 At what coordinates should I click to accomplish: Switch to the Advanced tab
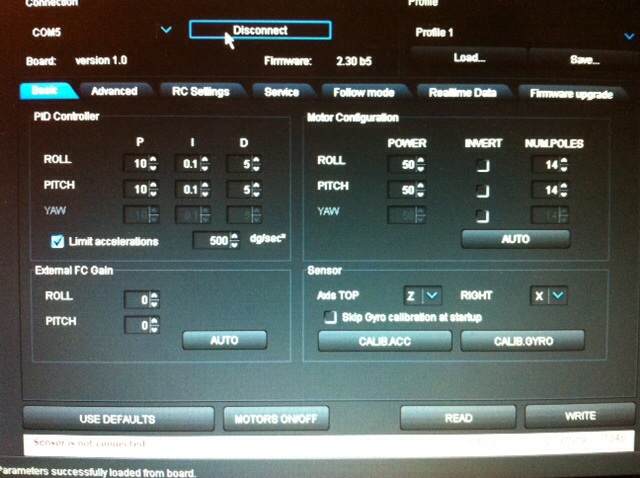click(114, 91)
